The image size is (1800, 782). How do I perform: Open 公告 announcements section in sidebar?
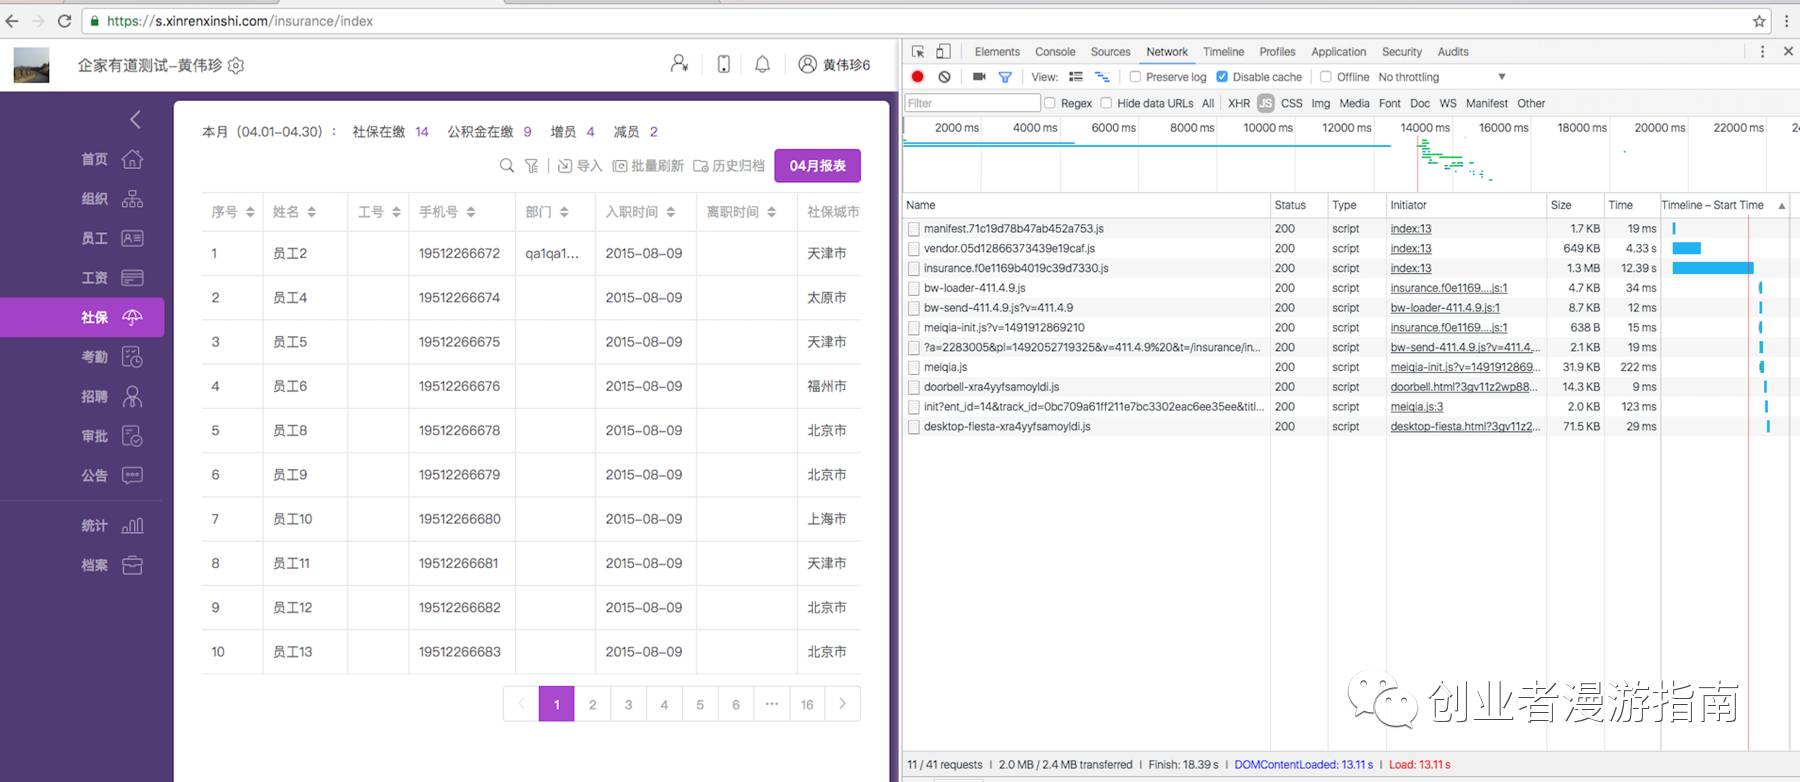(112, 476)
